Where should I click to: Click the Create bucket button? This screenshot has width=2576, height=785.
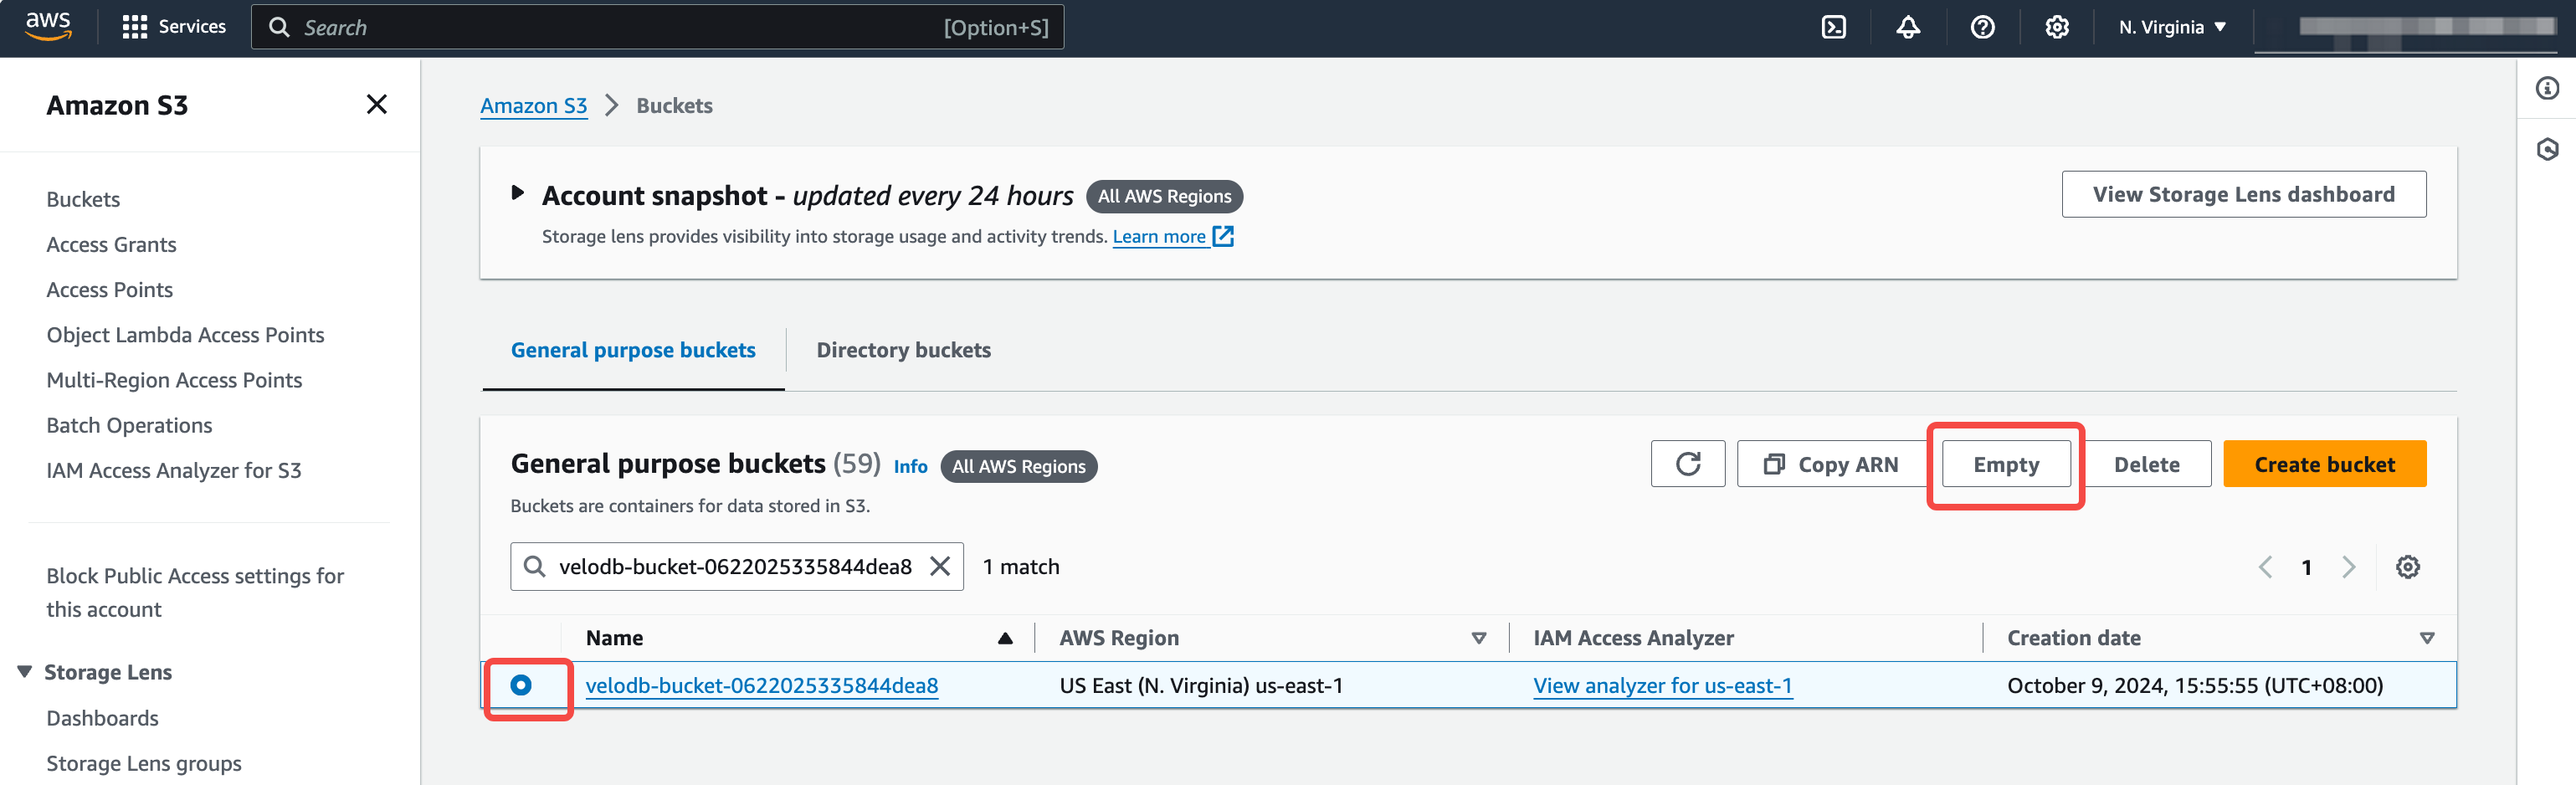tap(2324, 464)
